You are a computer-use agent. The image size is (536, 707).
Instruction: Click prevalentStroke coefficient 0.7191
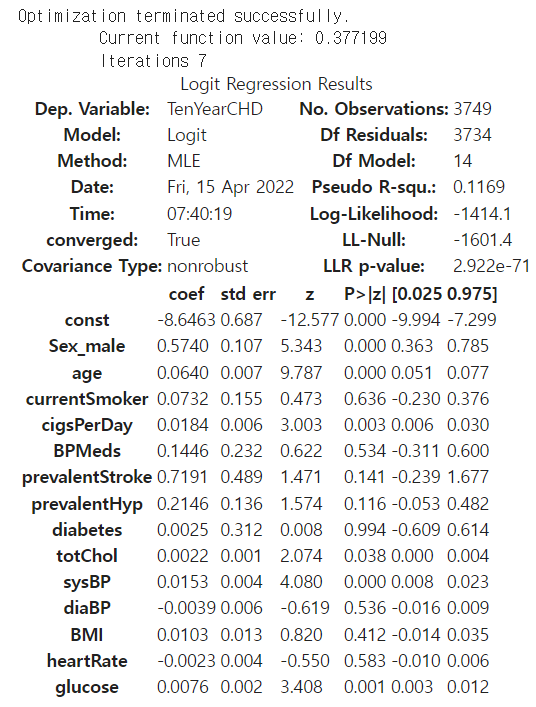(183, 477)
